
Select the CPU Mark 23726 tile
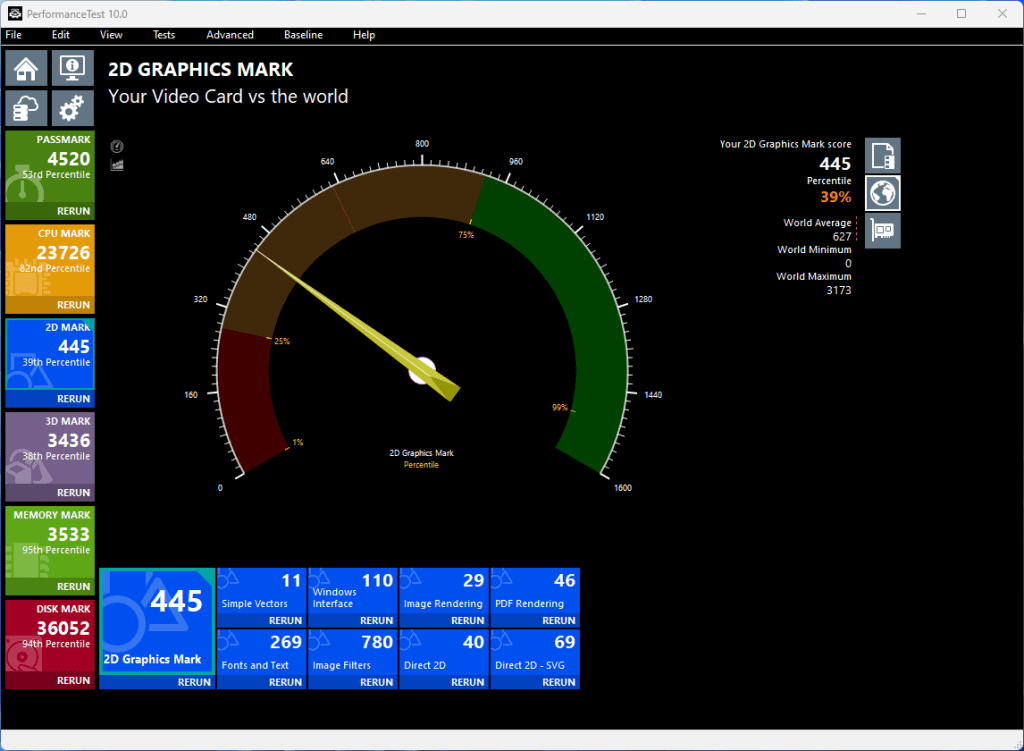50,261
